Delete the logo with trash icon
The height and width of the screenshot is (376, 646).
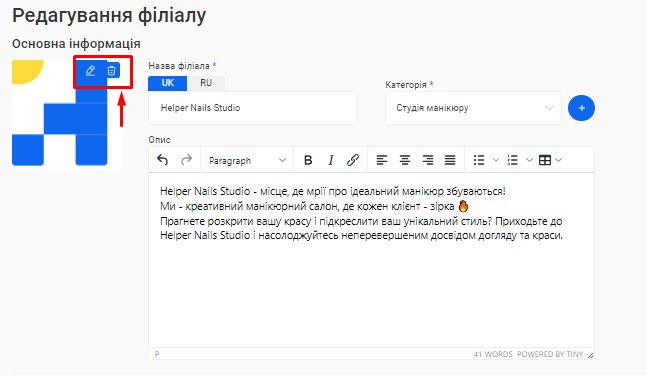click(112, 71)
